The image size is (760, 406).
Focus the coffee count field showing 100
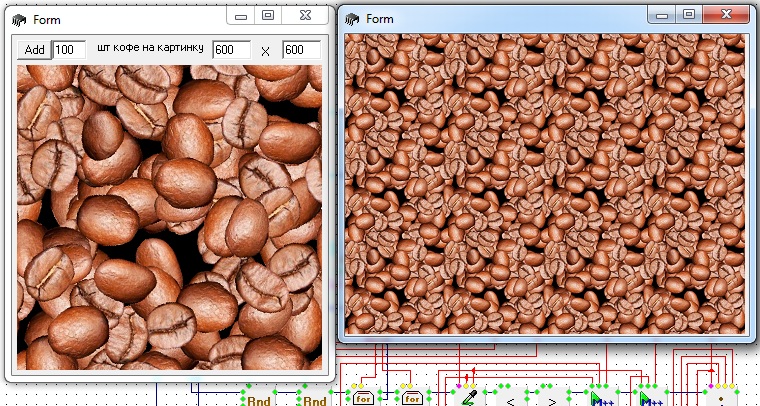tap(69, 49)
